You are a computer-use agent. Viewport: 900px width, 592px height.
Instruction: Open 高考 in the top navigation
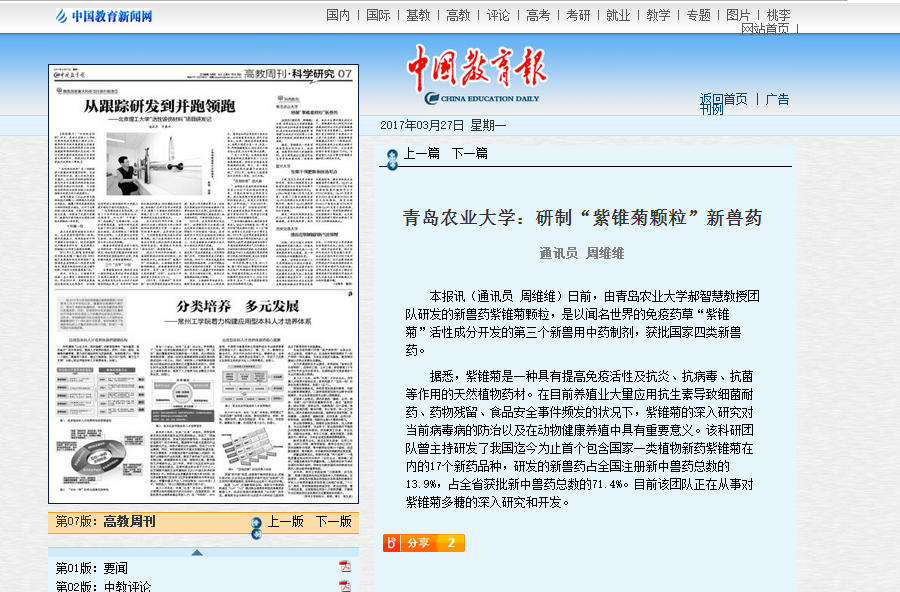coord(538,15)
